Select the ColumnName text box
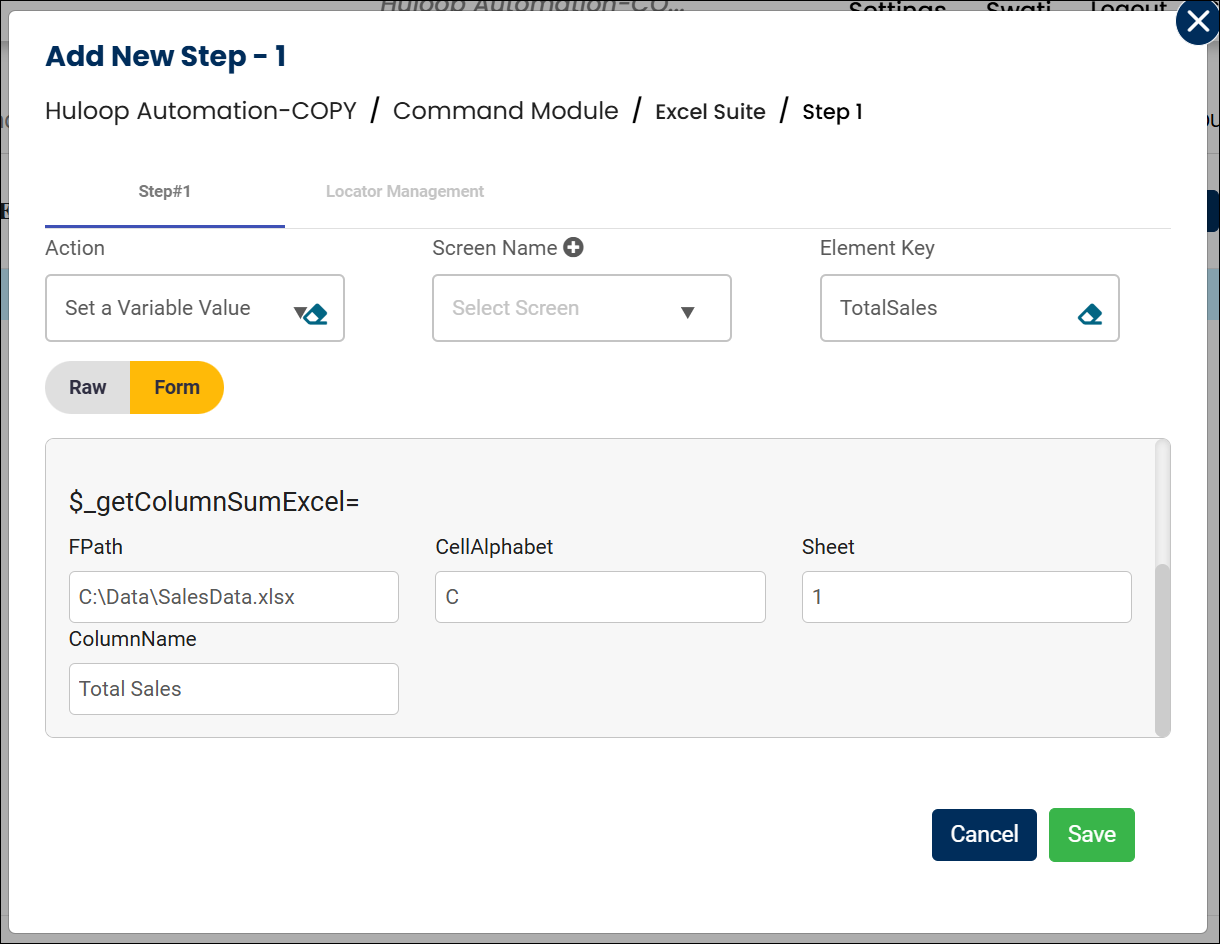The width and height of the screenshot is (1220, 944). pyautogui.click(x=233, y=689)
